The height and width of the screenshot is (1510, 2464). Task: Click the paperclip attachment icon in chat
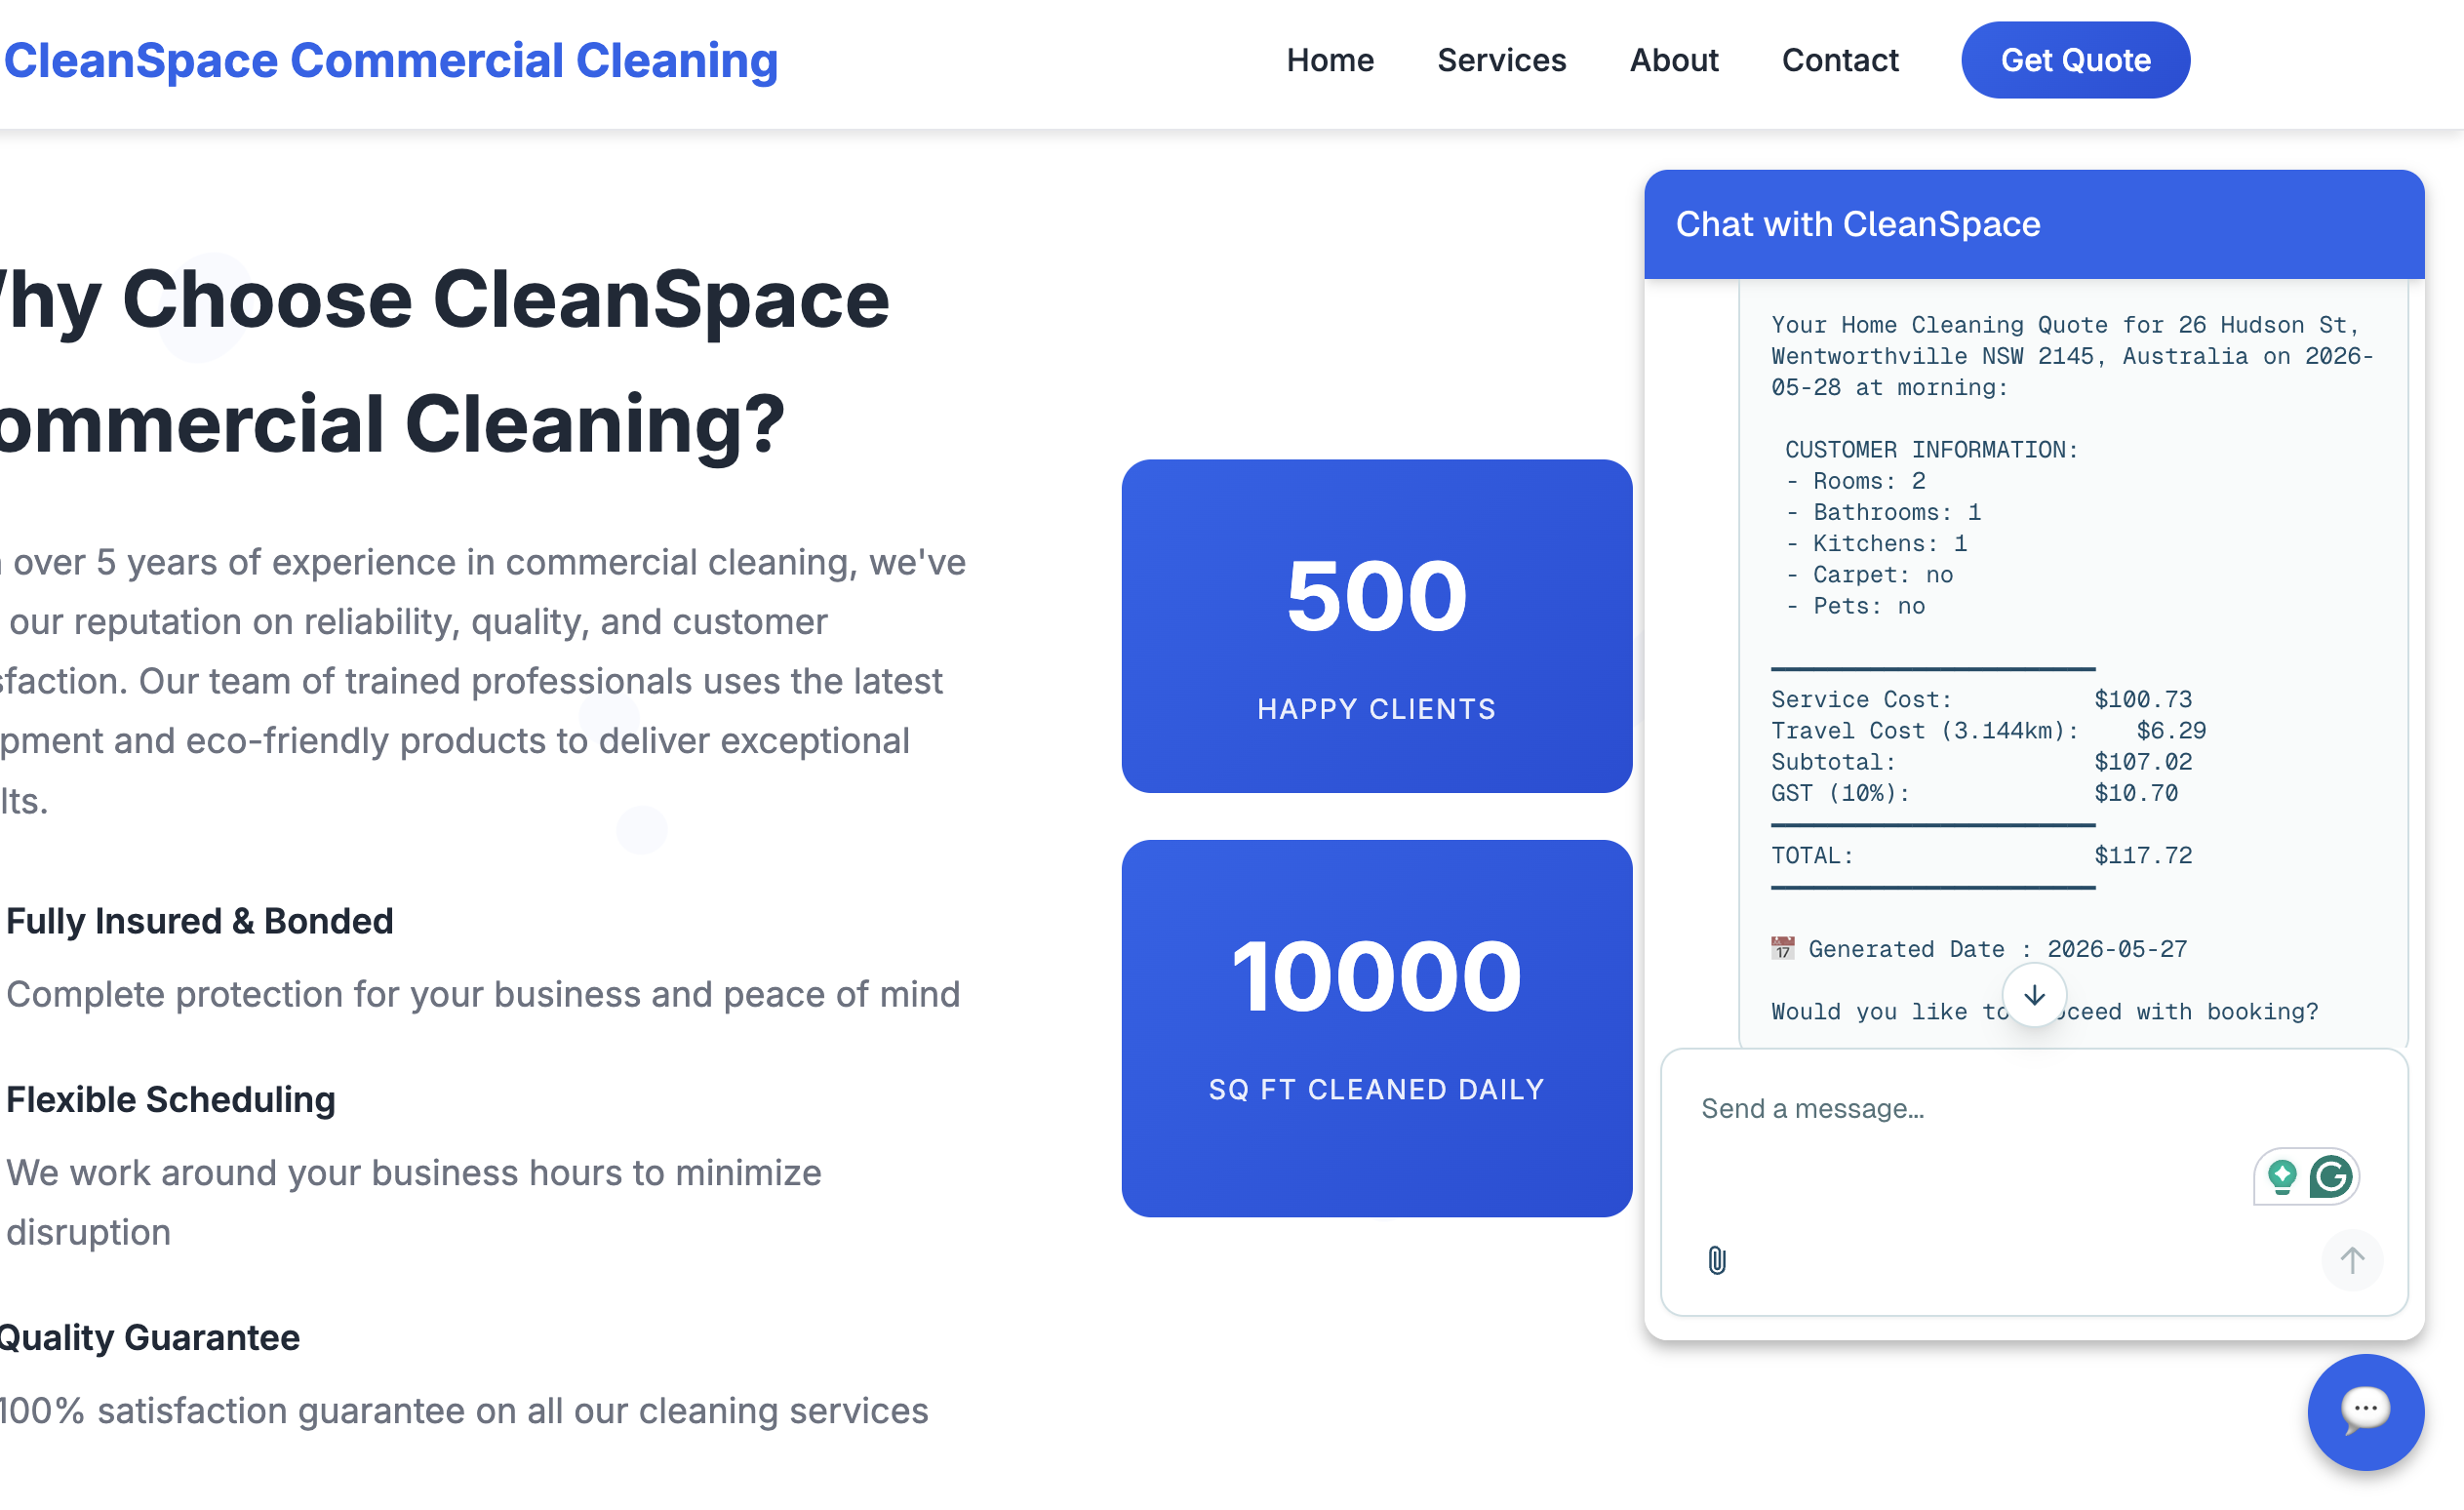tap(1717, 1260)
